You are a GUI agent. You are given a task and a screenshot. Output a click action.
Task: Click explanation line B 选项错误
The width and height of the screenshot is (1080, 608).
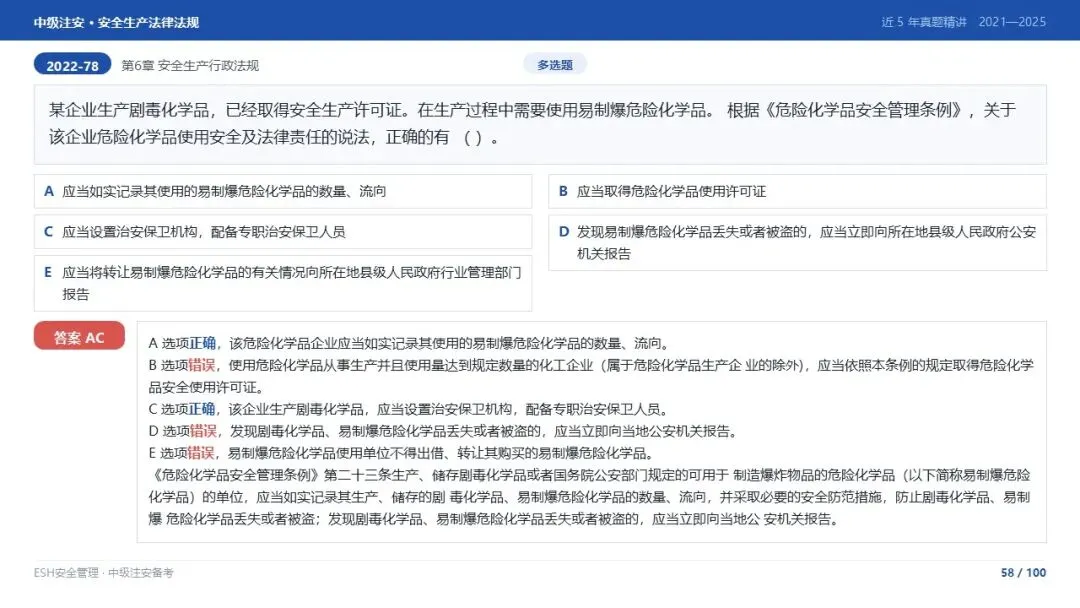[x=591, y=376]
